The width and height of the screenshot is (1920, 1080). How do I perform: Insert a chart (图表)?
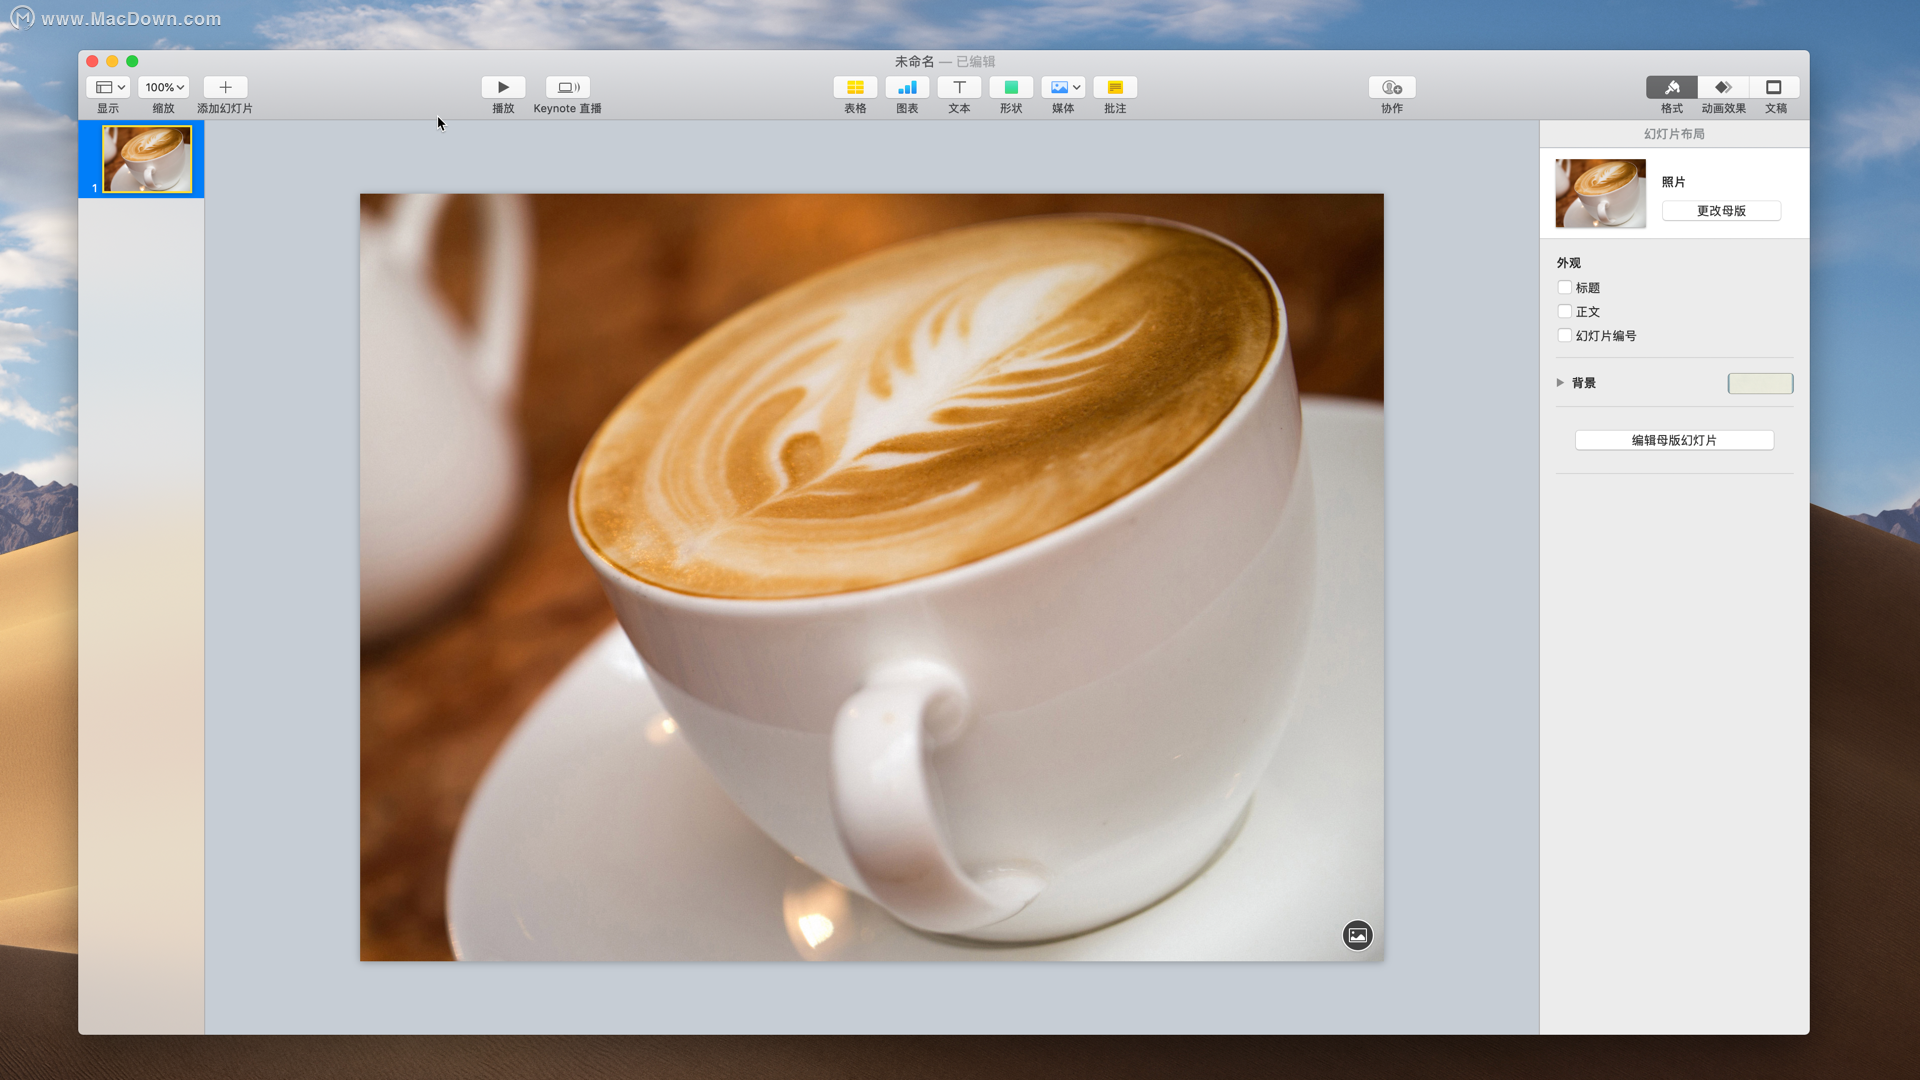pos(907,87)
